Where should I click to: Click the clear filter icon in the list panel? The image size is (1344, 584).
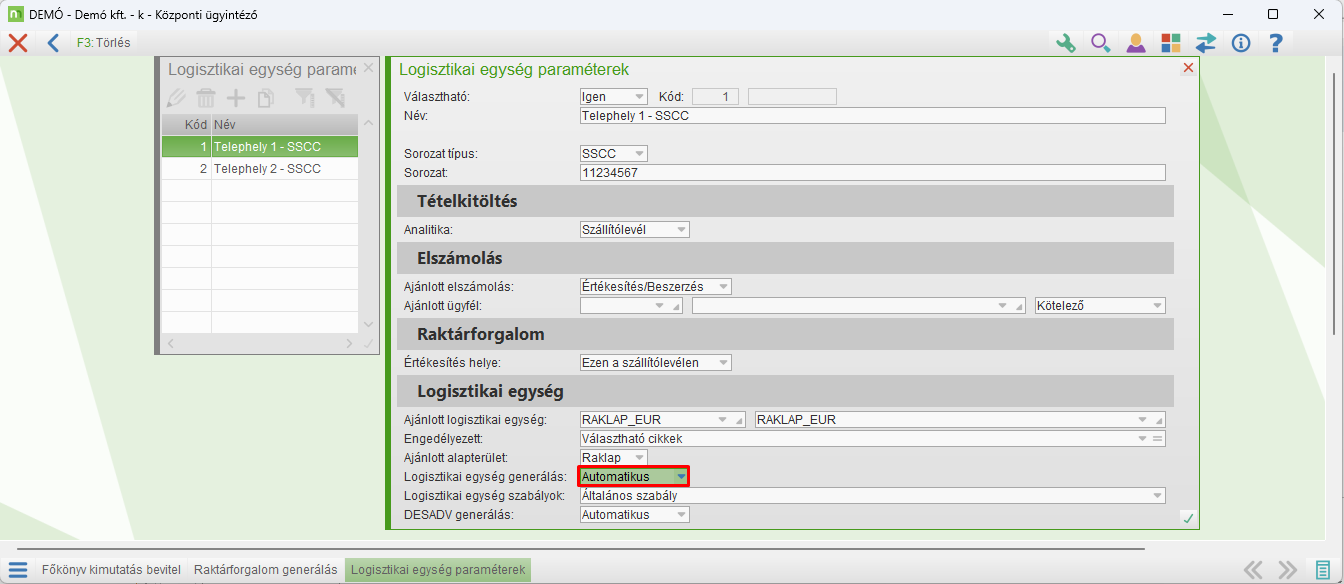(x=335, y=97)
